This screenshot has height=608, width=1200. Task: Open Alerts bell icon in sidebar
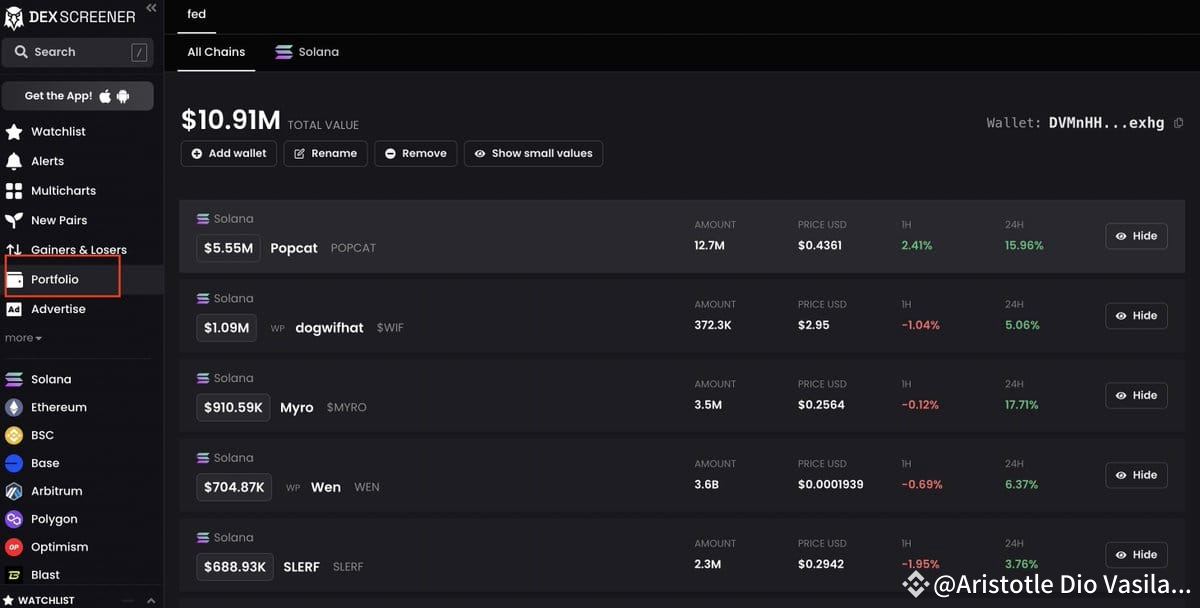pos(14,161)
